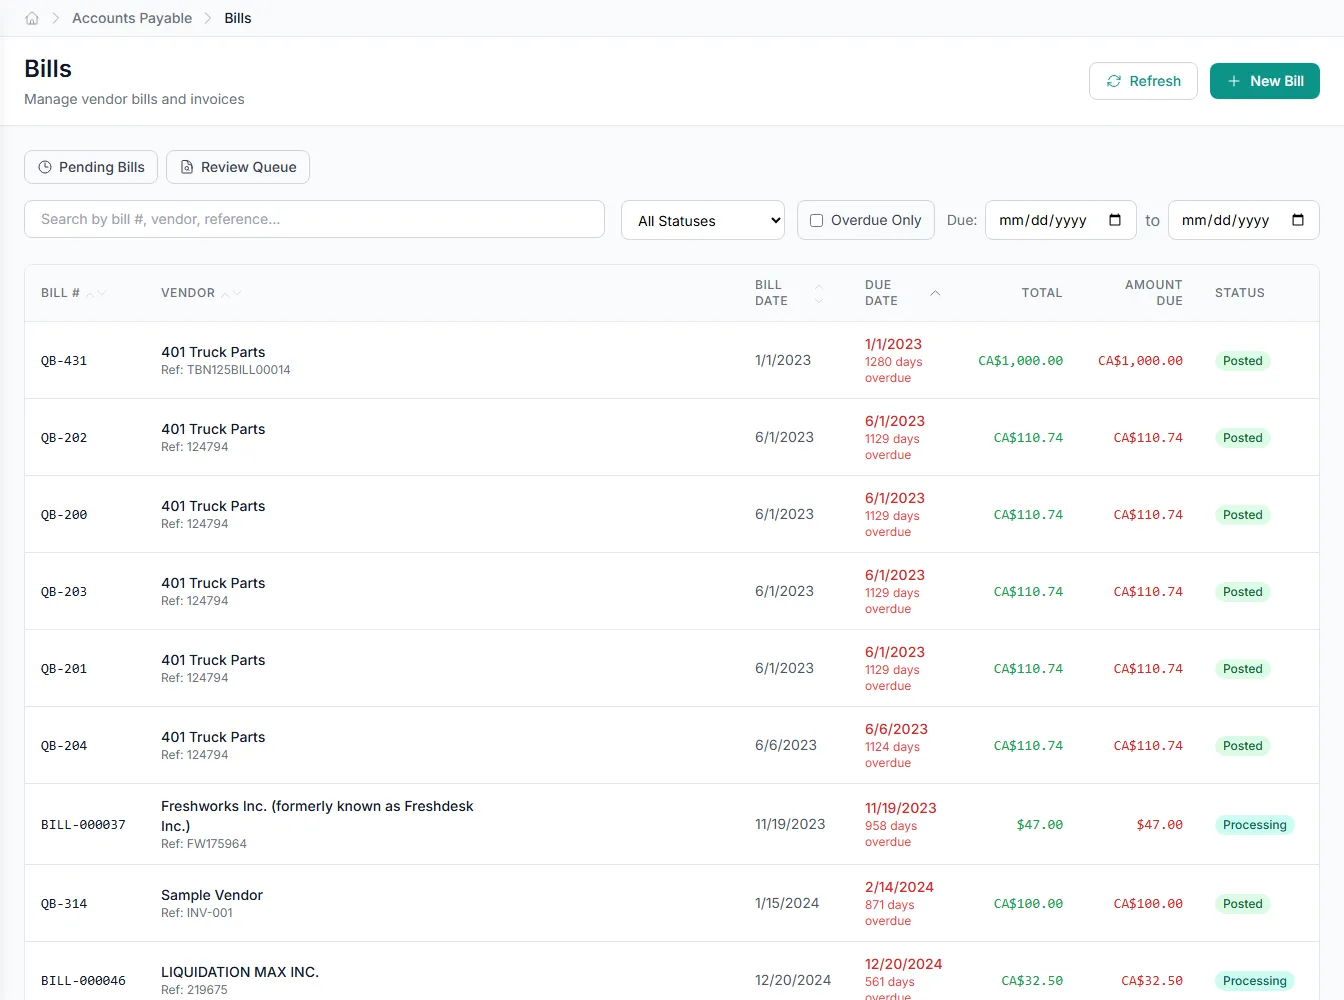Click amount due $47.00 in red

[1159, 825]
